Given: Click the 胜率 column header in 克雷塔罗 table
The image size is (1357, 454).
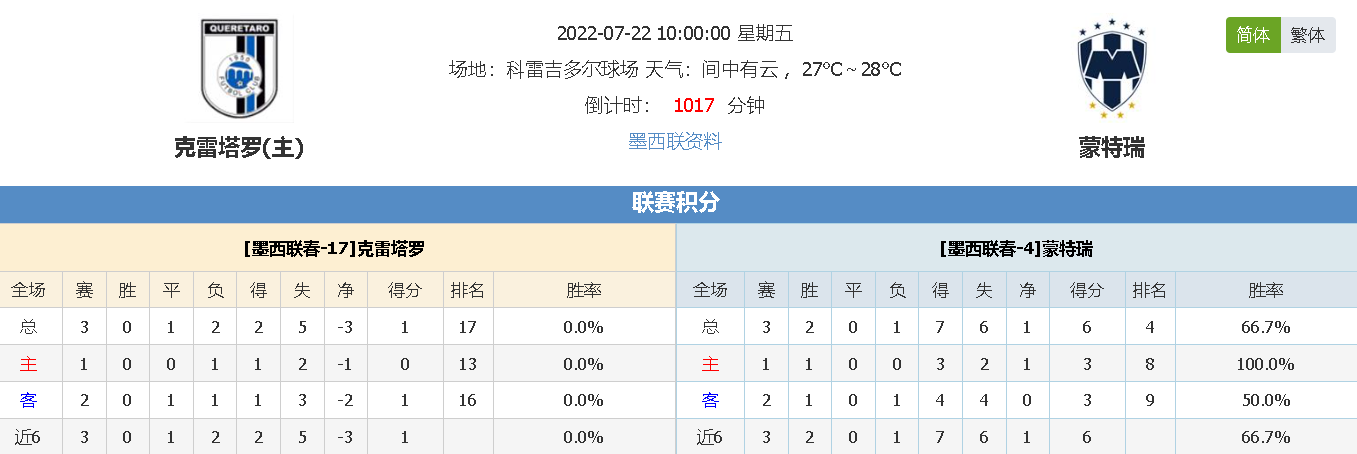Looking at the screenshot, I should click(x=584, y=290).
